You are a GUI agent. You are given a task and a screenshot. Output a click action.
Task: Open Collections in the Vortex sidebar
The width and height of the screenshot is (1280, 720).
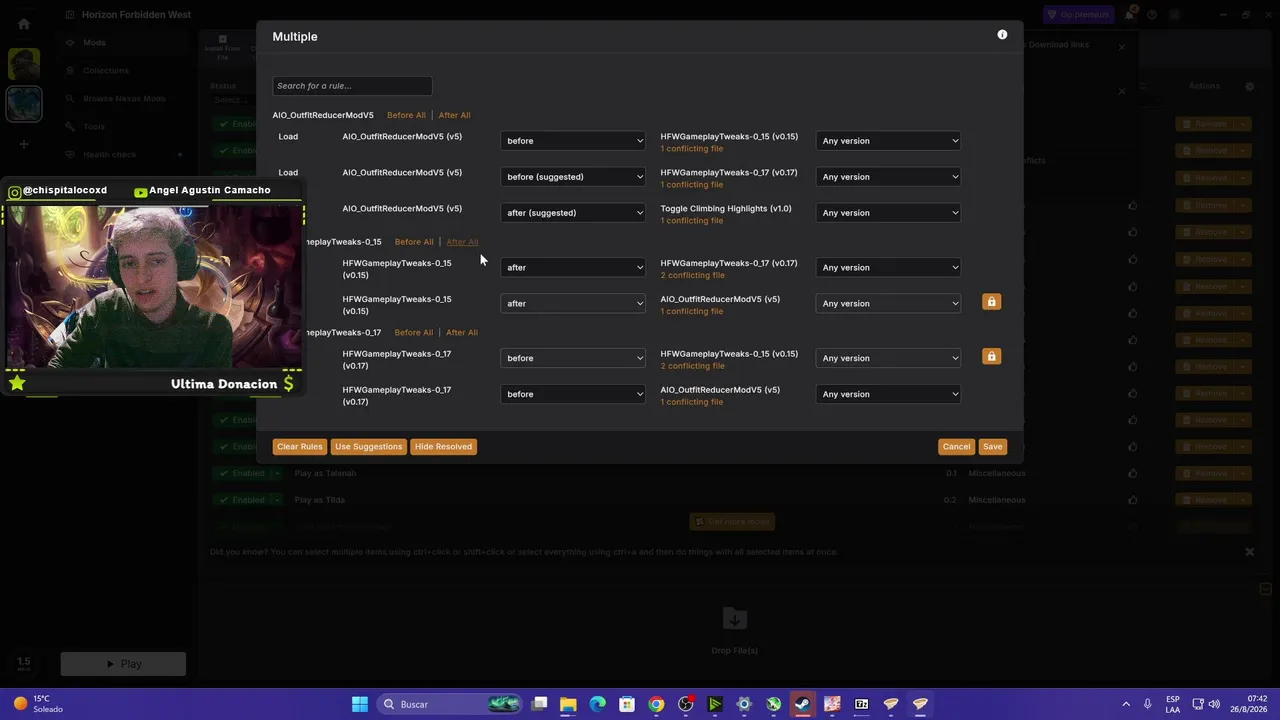tap(106, 71)
